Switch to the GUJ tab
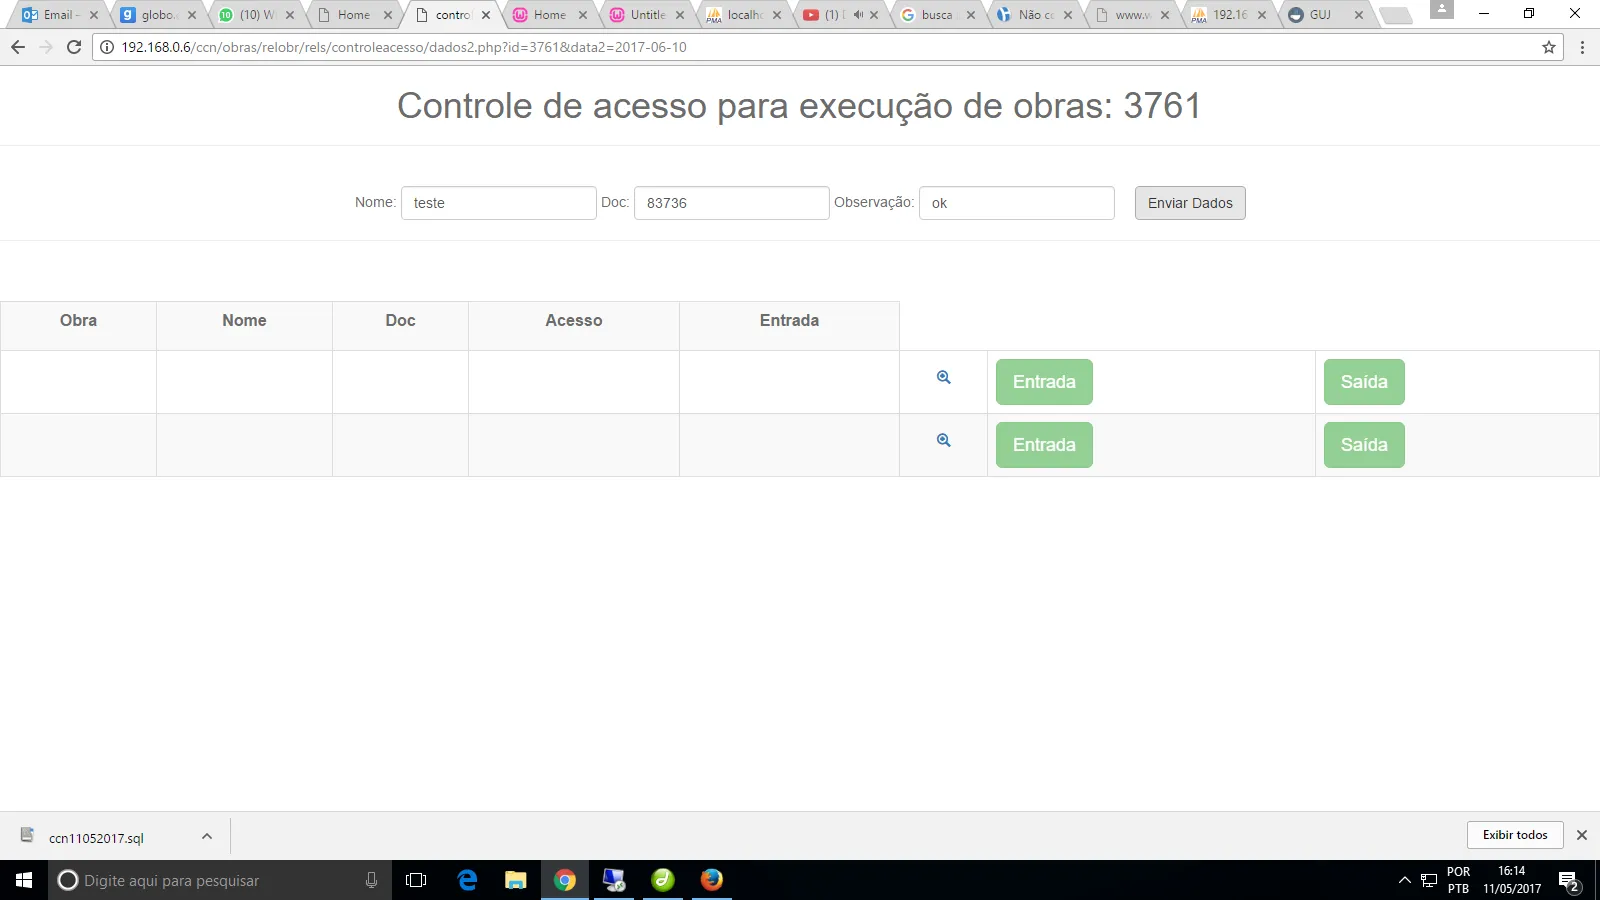The width and height of the screenshot is (1600, 900). [1320, 15]
